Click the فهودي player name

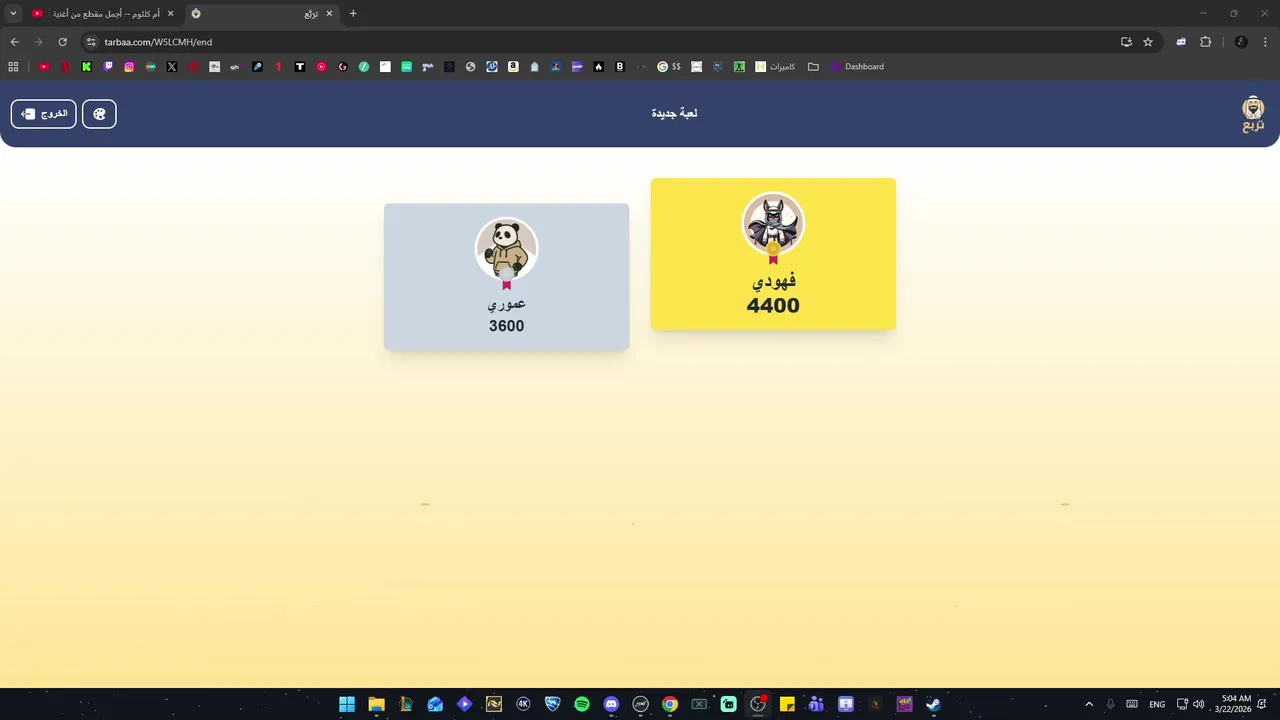click(773, 280)
